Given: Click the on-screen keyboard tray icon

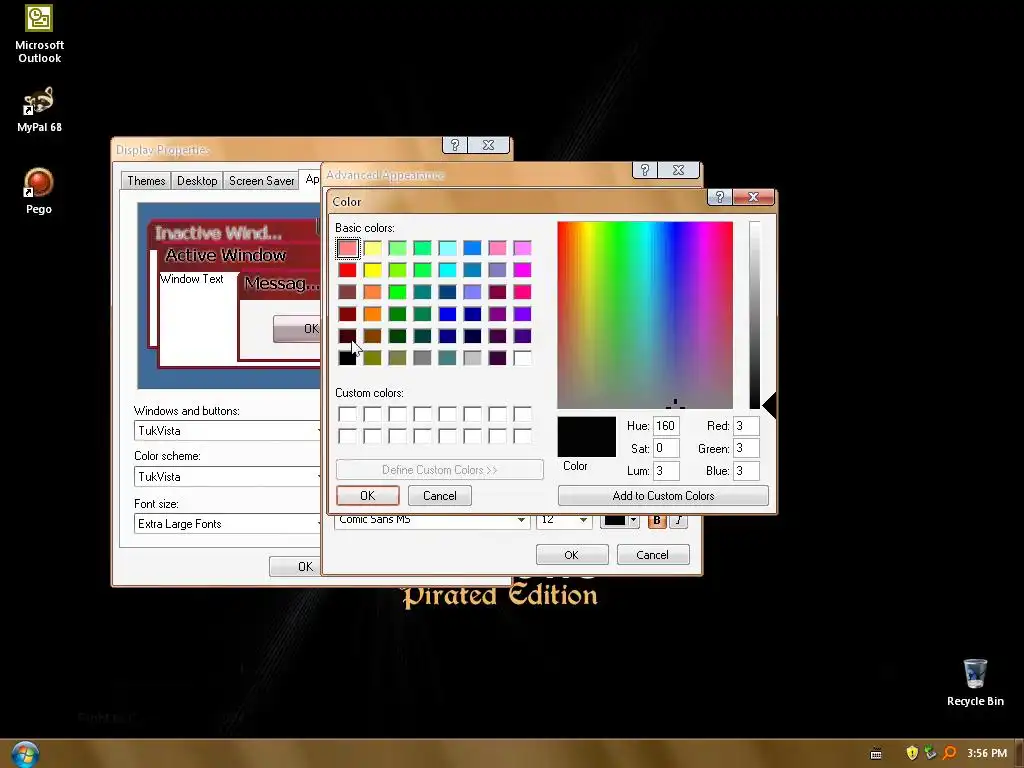Looking at the screenshot, I should tap(876, 754).
